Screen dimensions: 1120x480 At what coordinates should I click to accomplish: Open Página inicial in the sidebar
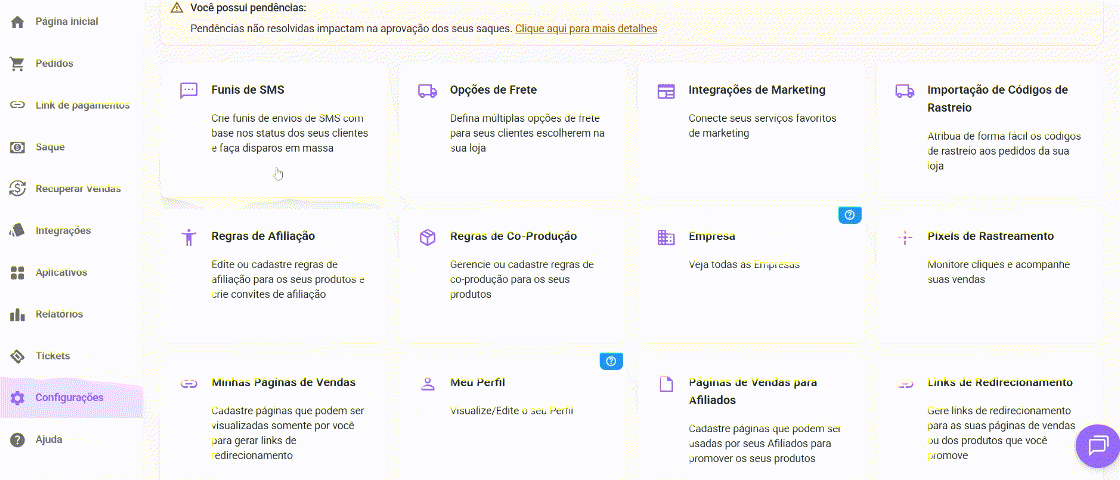[x=66, y=21]
